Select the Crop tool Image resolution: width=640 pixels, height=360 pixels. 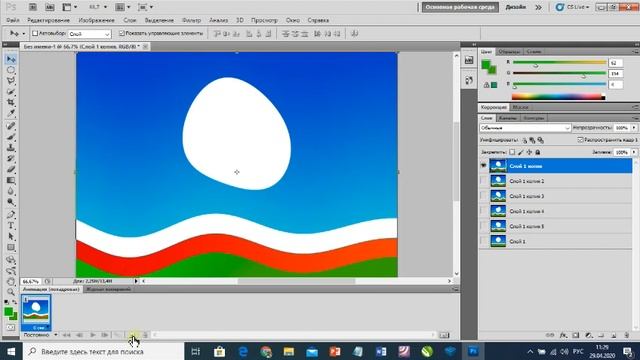pyautogui.click(x=11, y=102)
